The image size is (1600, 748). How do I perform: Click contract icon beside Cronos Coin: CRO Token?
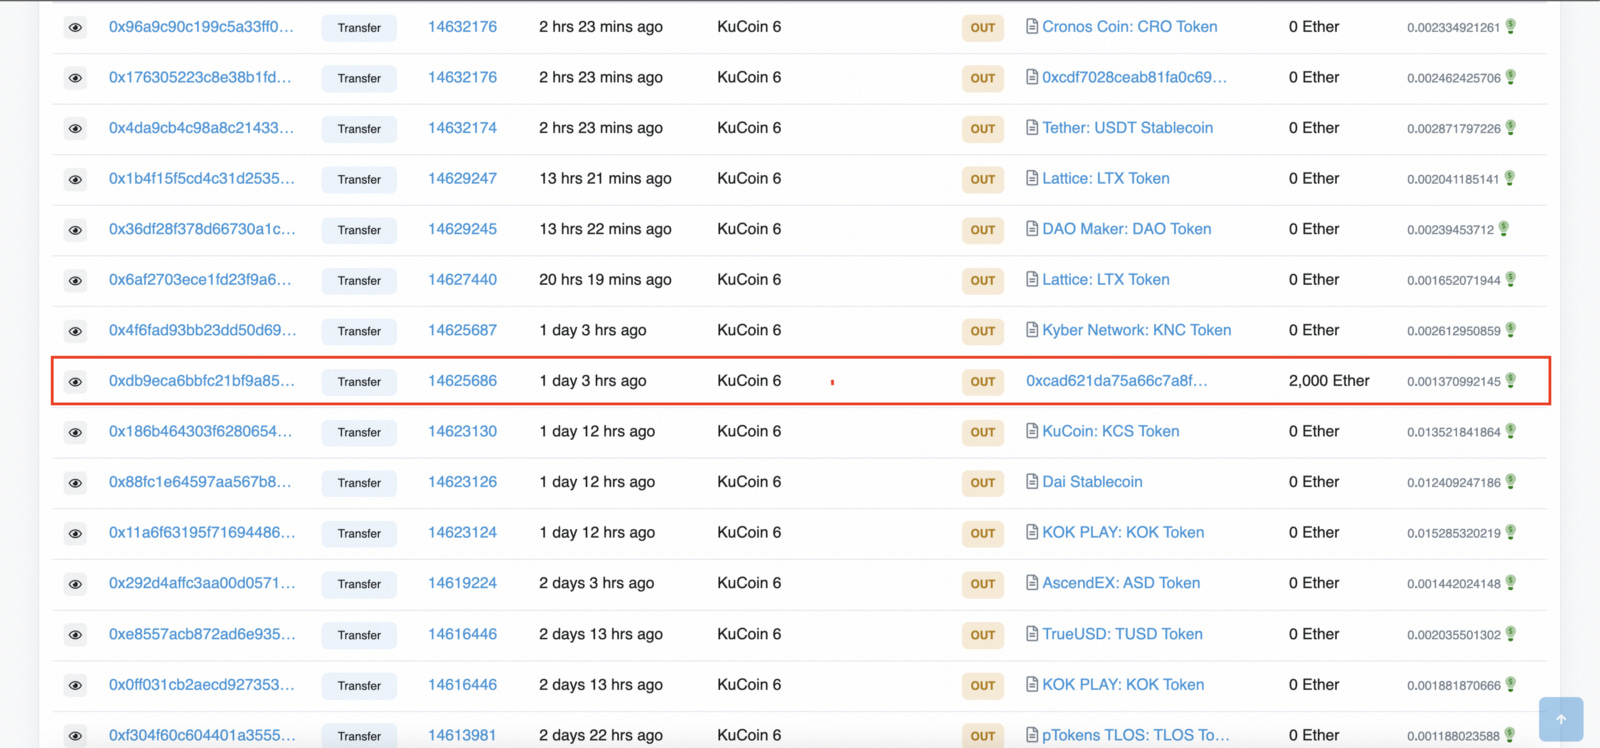coord(1032,27)
